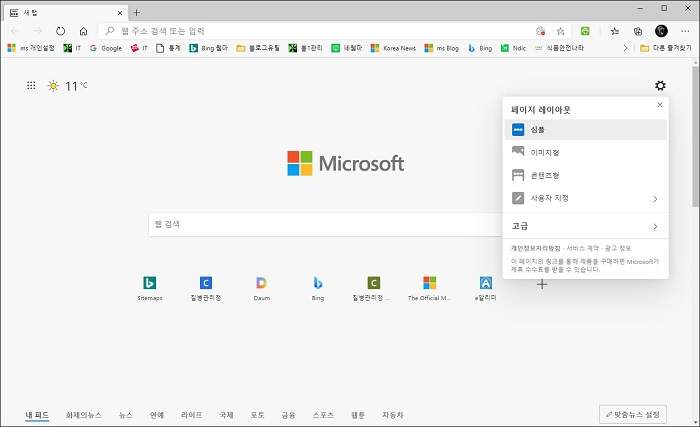Click the forward navigation arrow
The image size is (700, 427).
coord(38,31)
